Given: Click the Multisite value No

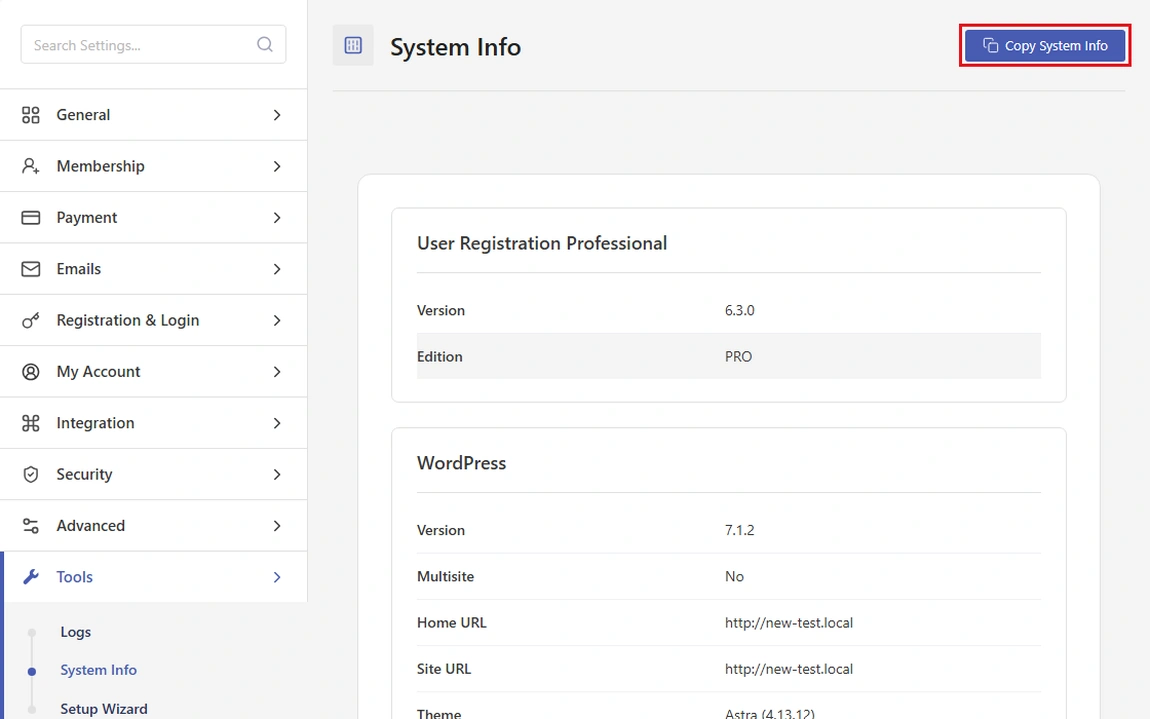Looking at the screenshot, I should click(x=734, y=577).
